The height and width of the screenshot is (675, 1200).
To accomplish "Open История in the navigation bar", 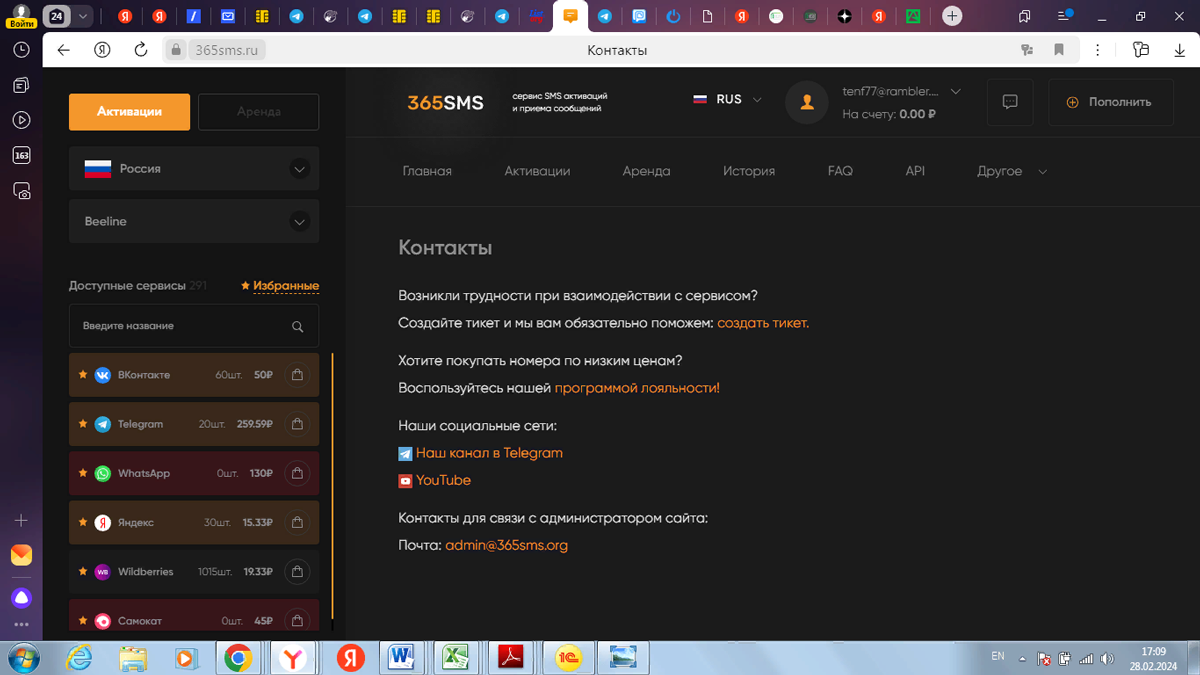I will [749, 171].
